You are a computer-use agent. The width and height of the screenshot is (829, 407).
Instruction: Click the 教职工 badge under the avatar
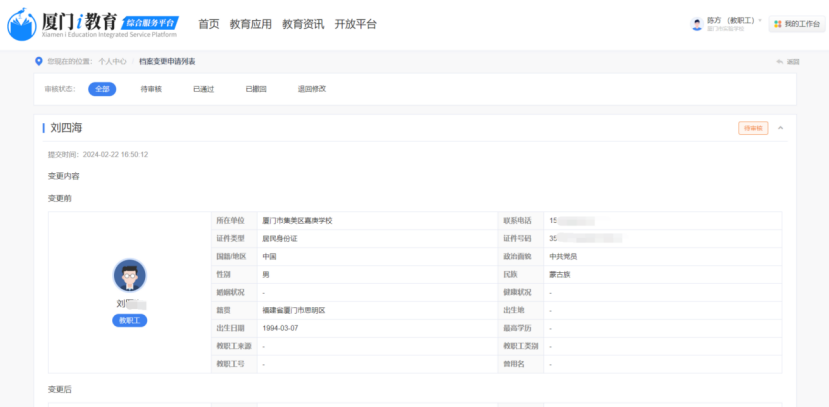pos(130,320)
